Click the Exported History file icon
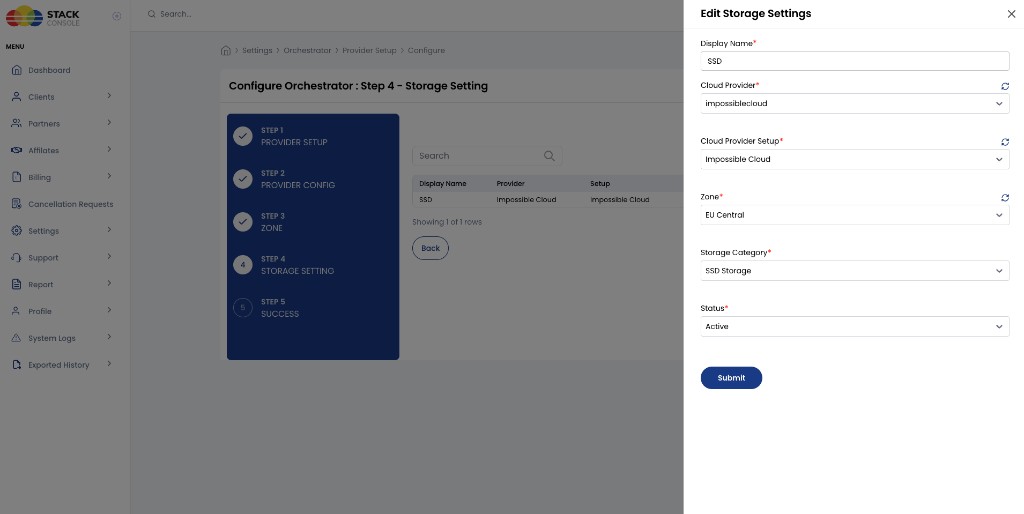This screenshot has height=514, width=1024. 17,364
